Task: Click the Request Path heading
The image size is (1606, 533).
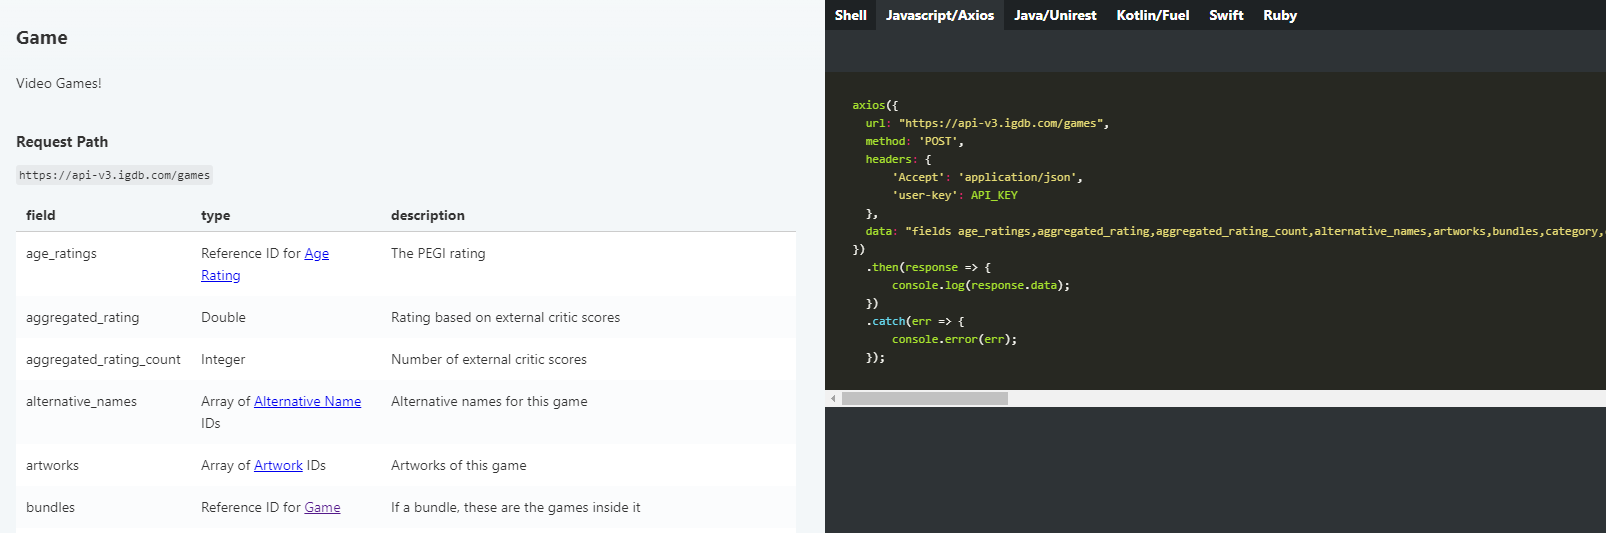Action: point(62,142)
